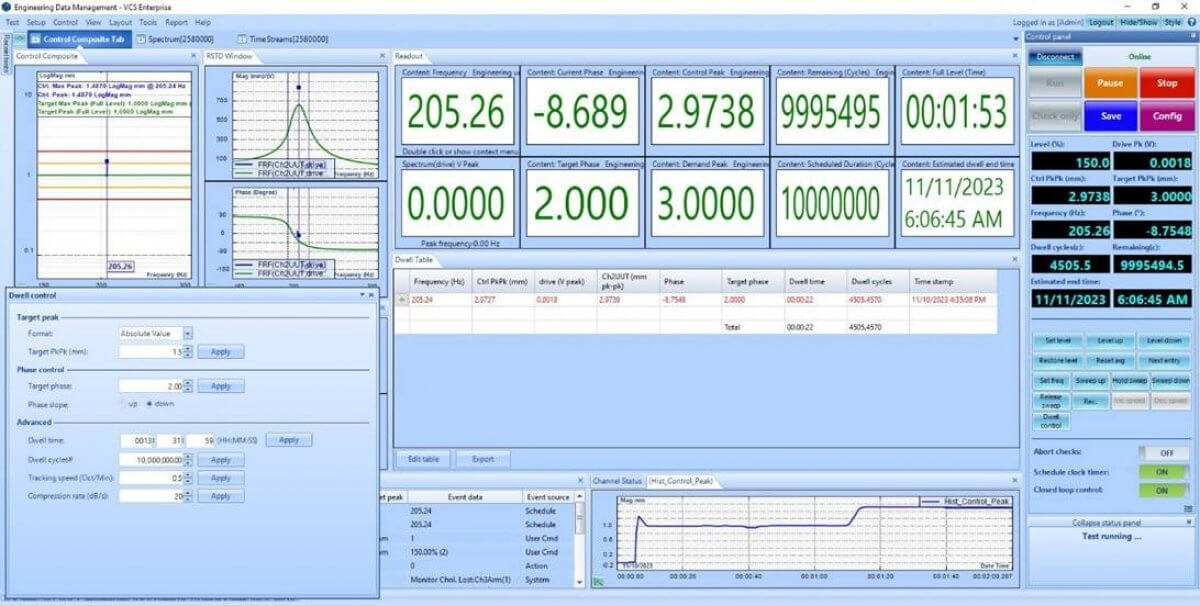1200x606 pixels.
Task: Click the Level up button
Action: point(1110,341)
